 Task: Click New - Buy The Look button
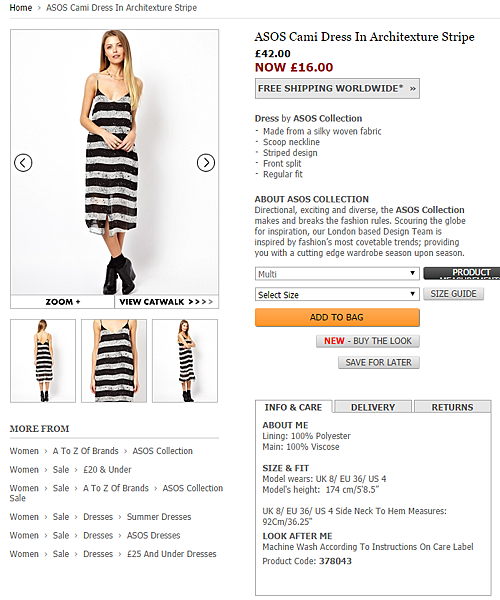368,341
